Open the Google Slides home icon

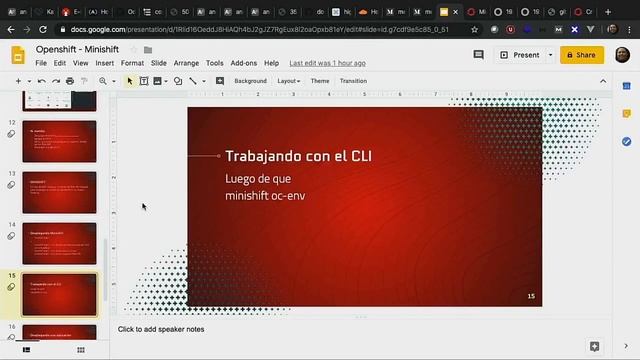[x=18, y=55]
